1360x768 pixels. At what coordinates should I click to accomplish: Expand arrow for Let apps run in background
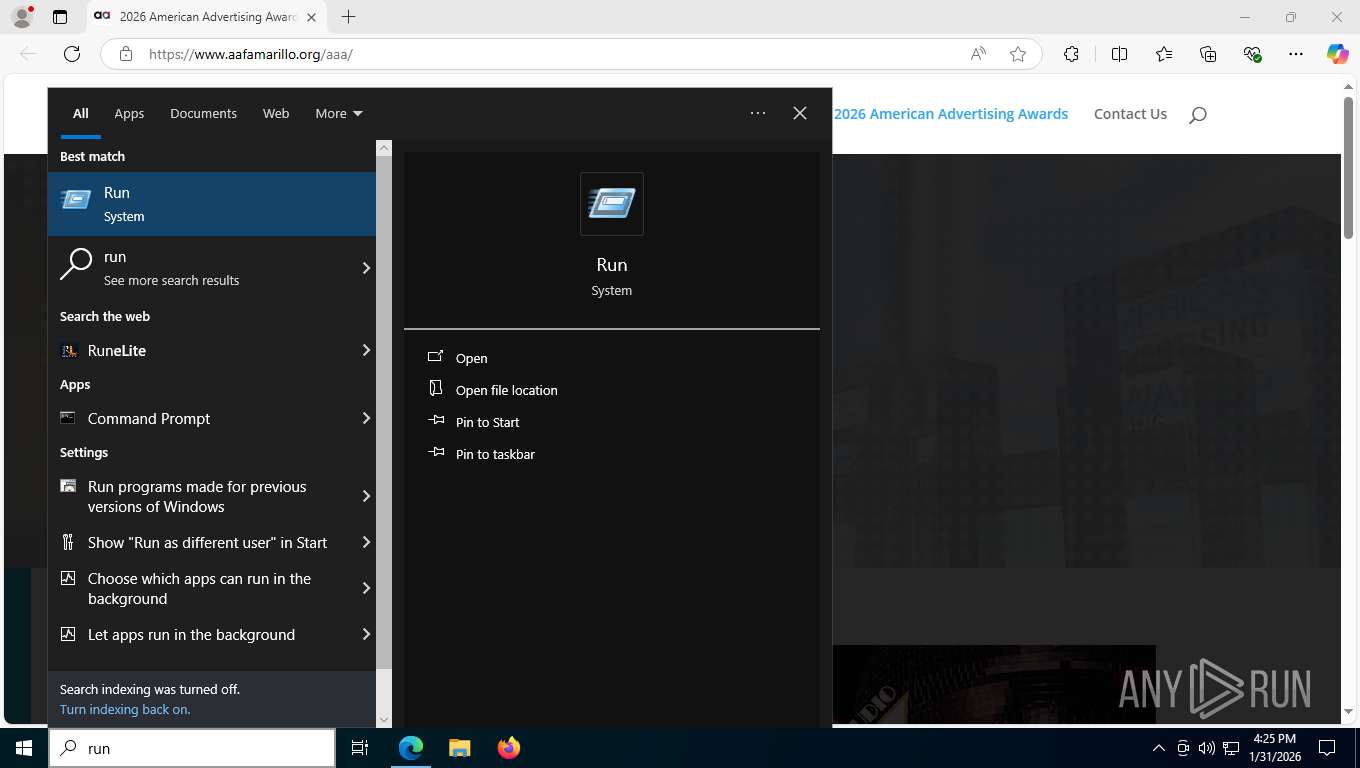(x=366, y=634)
